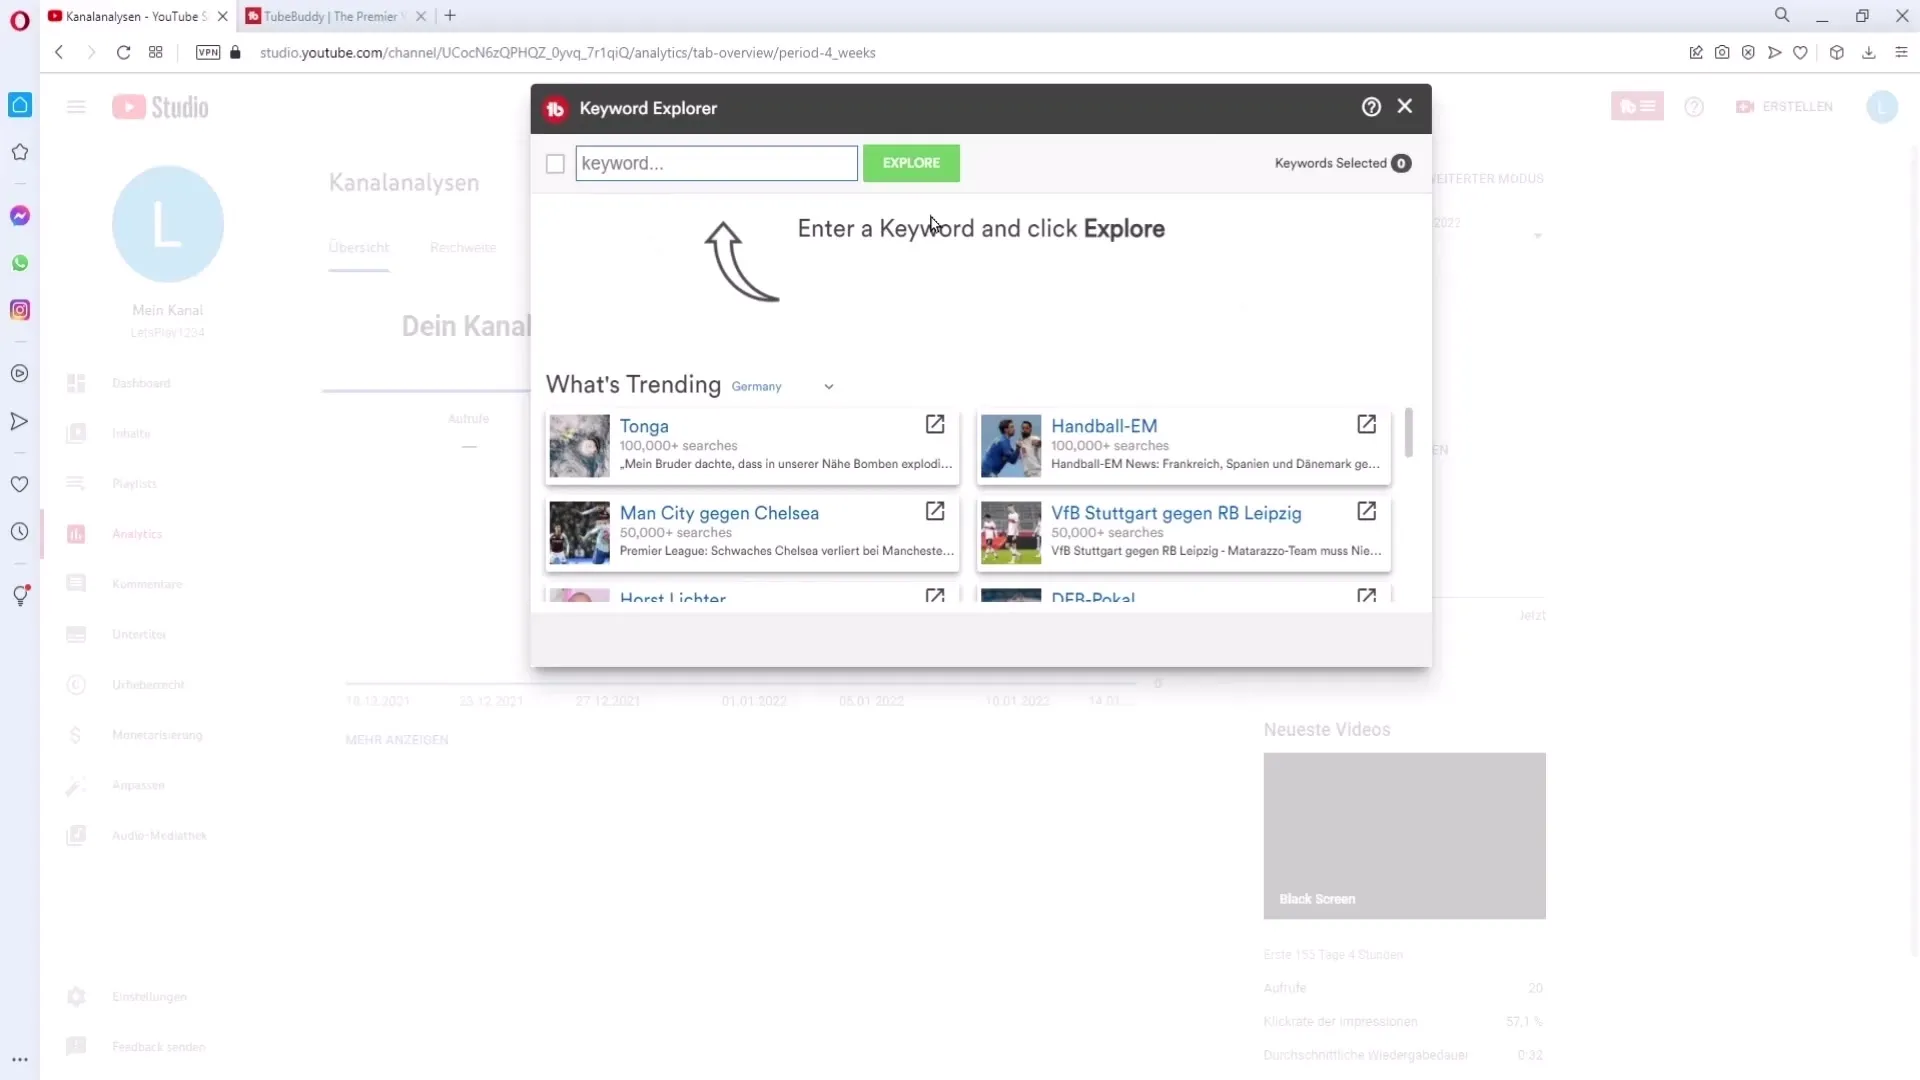Screen dimensions: 1920x1080
Task: Select VfB Stuttgart gegen RB Leipzig keyword
Action: 1176,513
